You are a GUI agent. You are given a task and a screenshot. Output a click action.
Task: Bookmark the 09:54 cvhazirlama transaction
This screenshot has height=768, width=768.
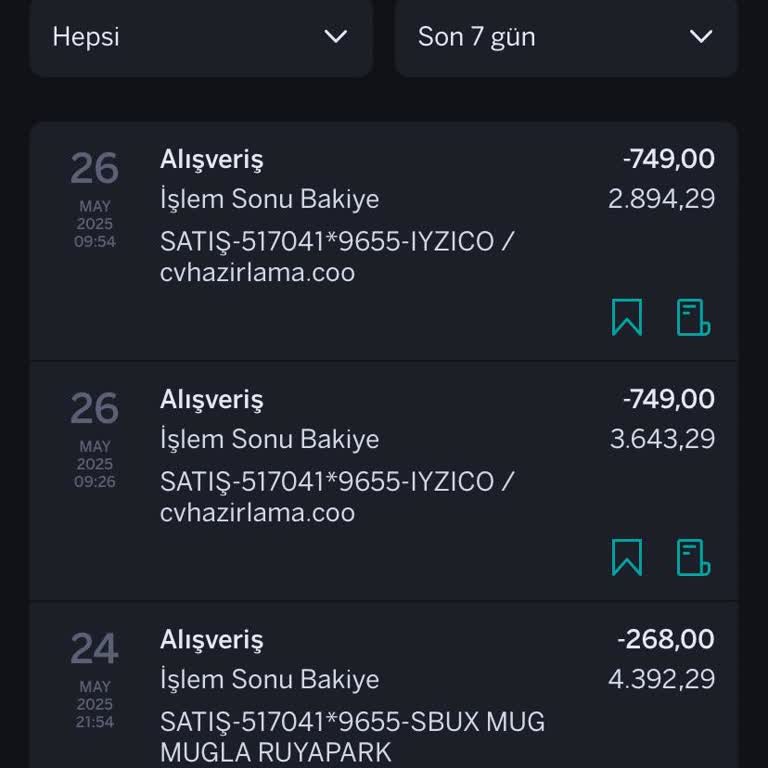[x=627, y=317]
